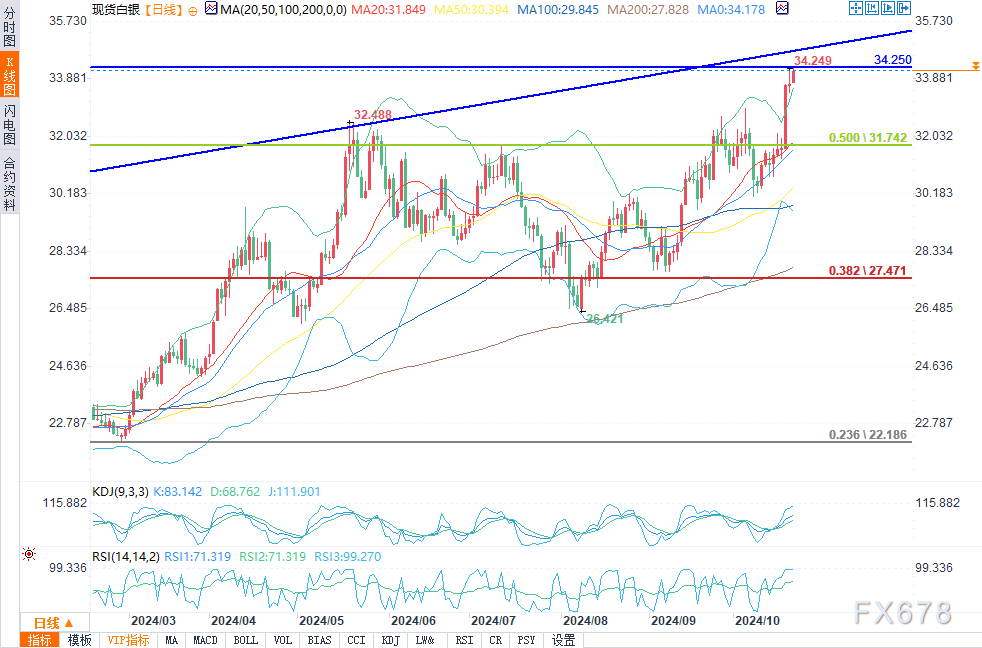Click the 现货白银 instrument title
The width and height of the screenshot is (982, 648).
(x=116, y=9)
